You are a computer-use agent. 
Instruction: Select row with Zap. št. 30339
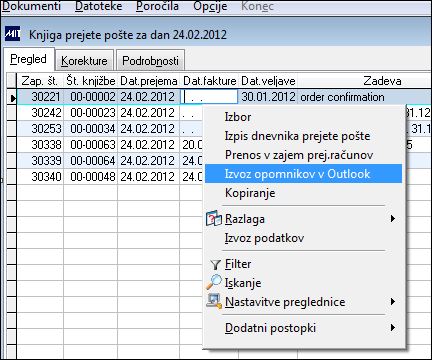[x=110, y=161]
